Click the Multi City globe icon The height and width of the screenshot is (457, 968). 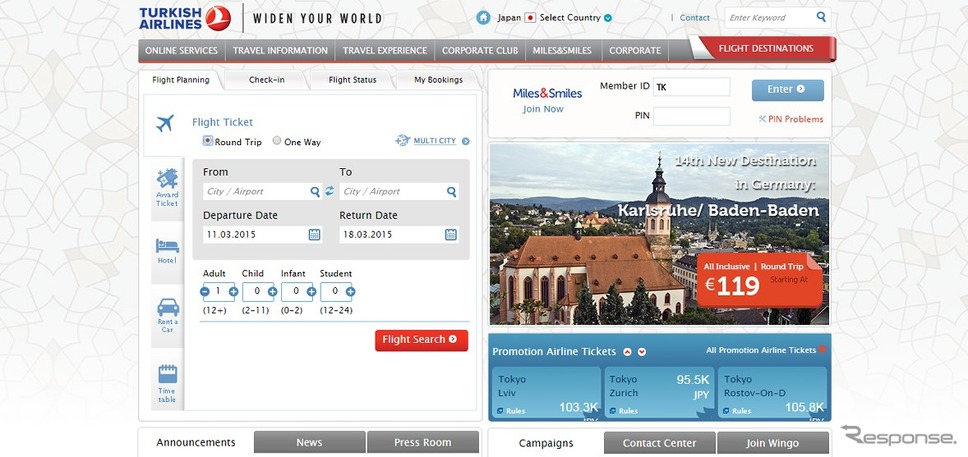pyautogui.click(x=403, y=140)
